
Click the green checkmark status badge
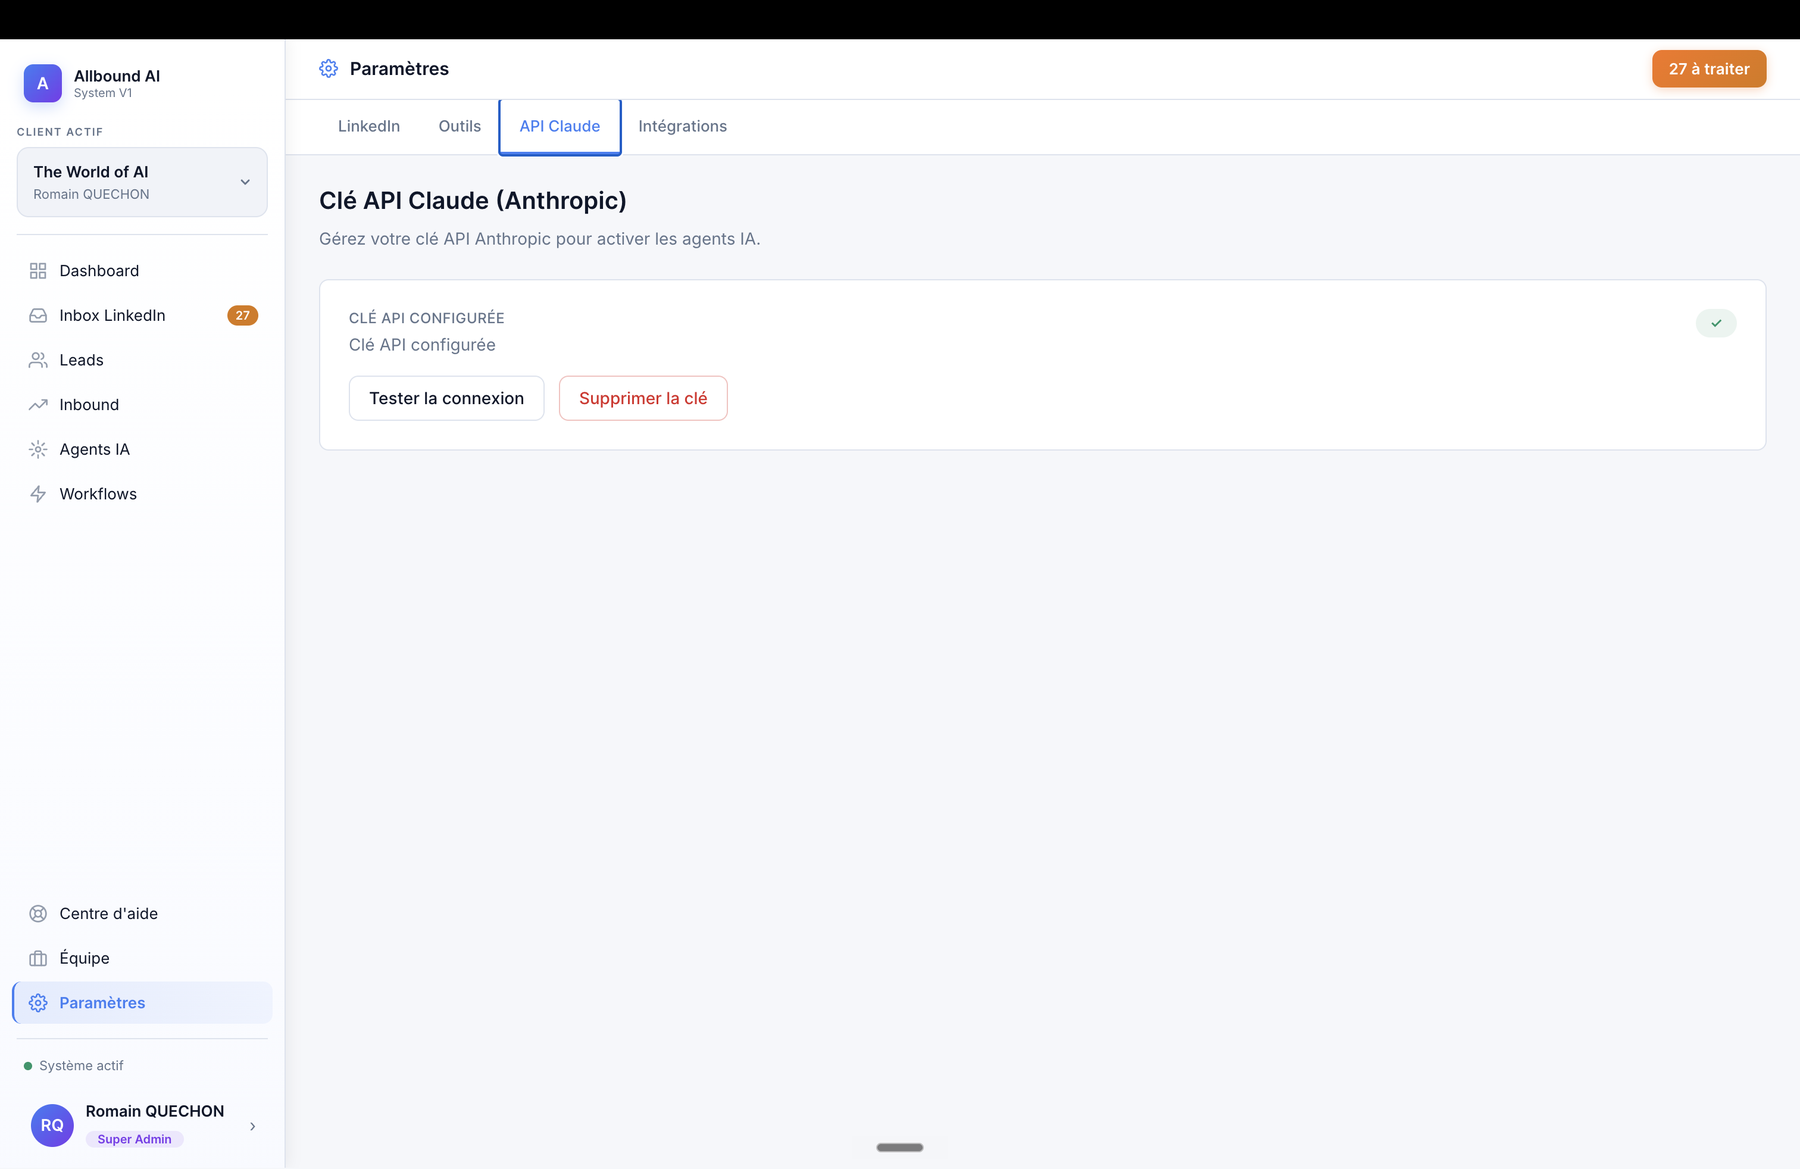(1716, 323)
